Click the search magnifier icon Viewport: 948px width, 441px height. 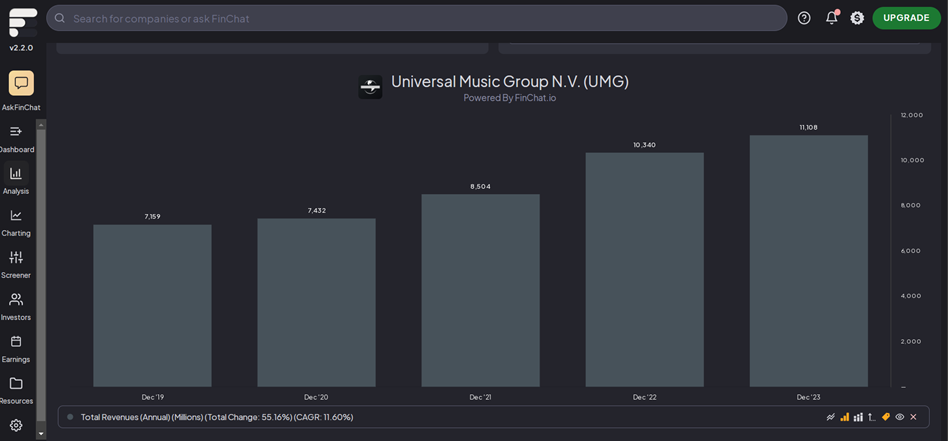[x=60, y=18]
